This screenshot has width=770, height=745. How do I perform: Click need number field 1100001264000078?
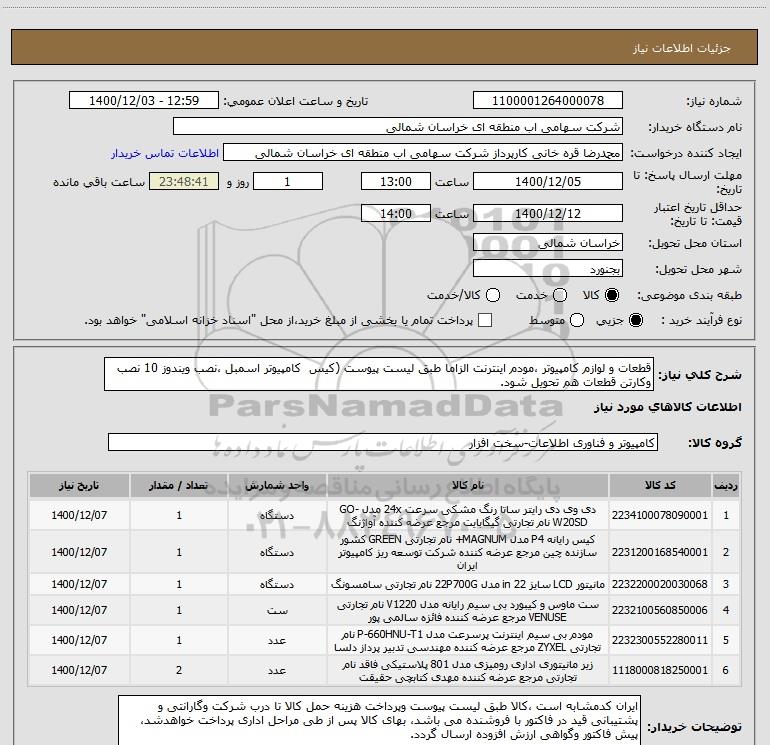pyautogui.click(x=548, y=101)
